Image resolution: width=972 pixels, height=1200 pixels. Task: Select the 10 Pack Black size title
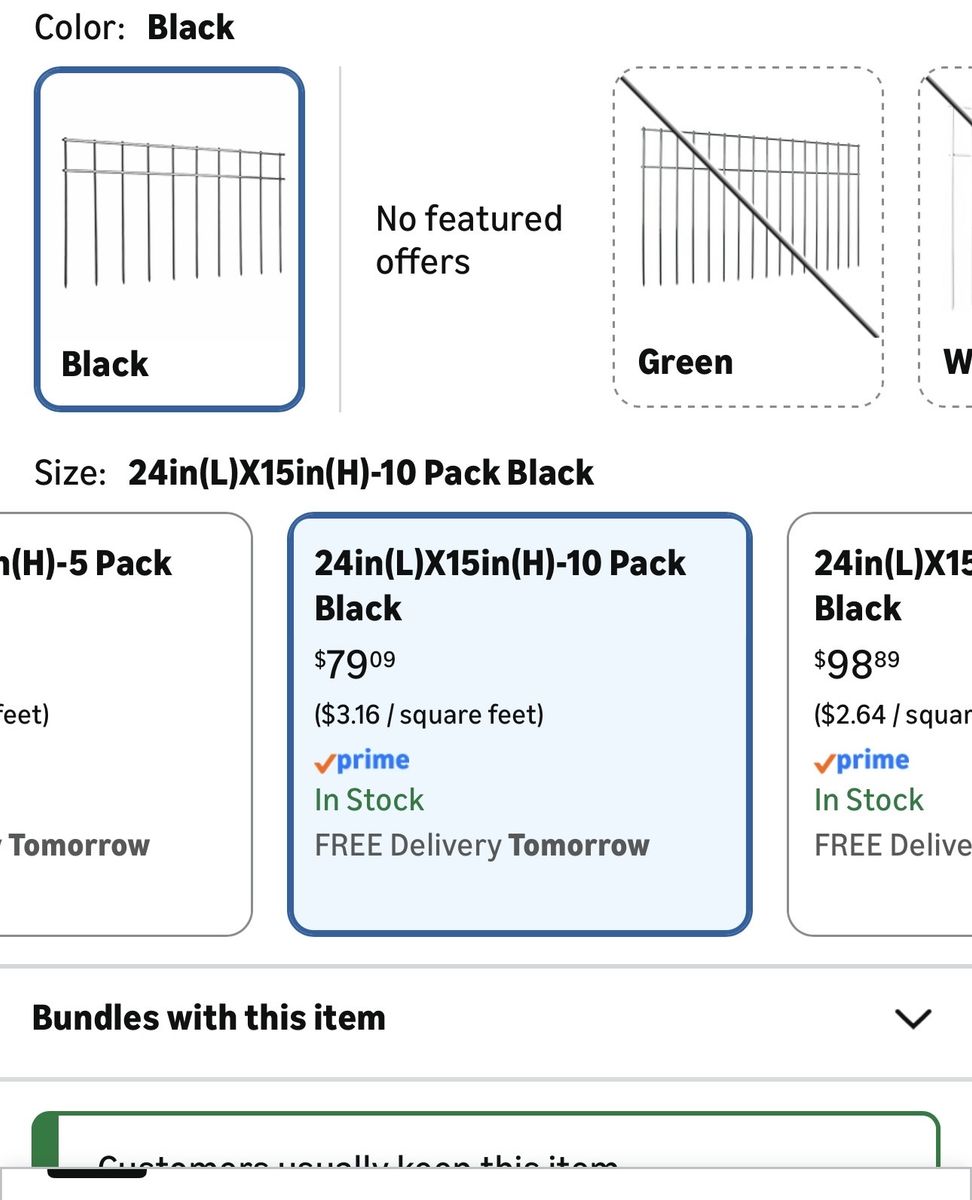pyautogui.click(x=500, y=585)
